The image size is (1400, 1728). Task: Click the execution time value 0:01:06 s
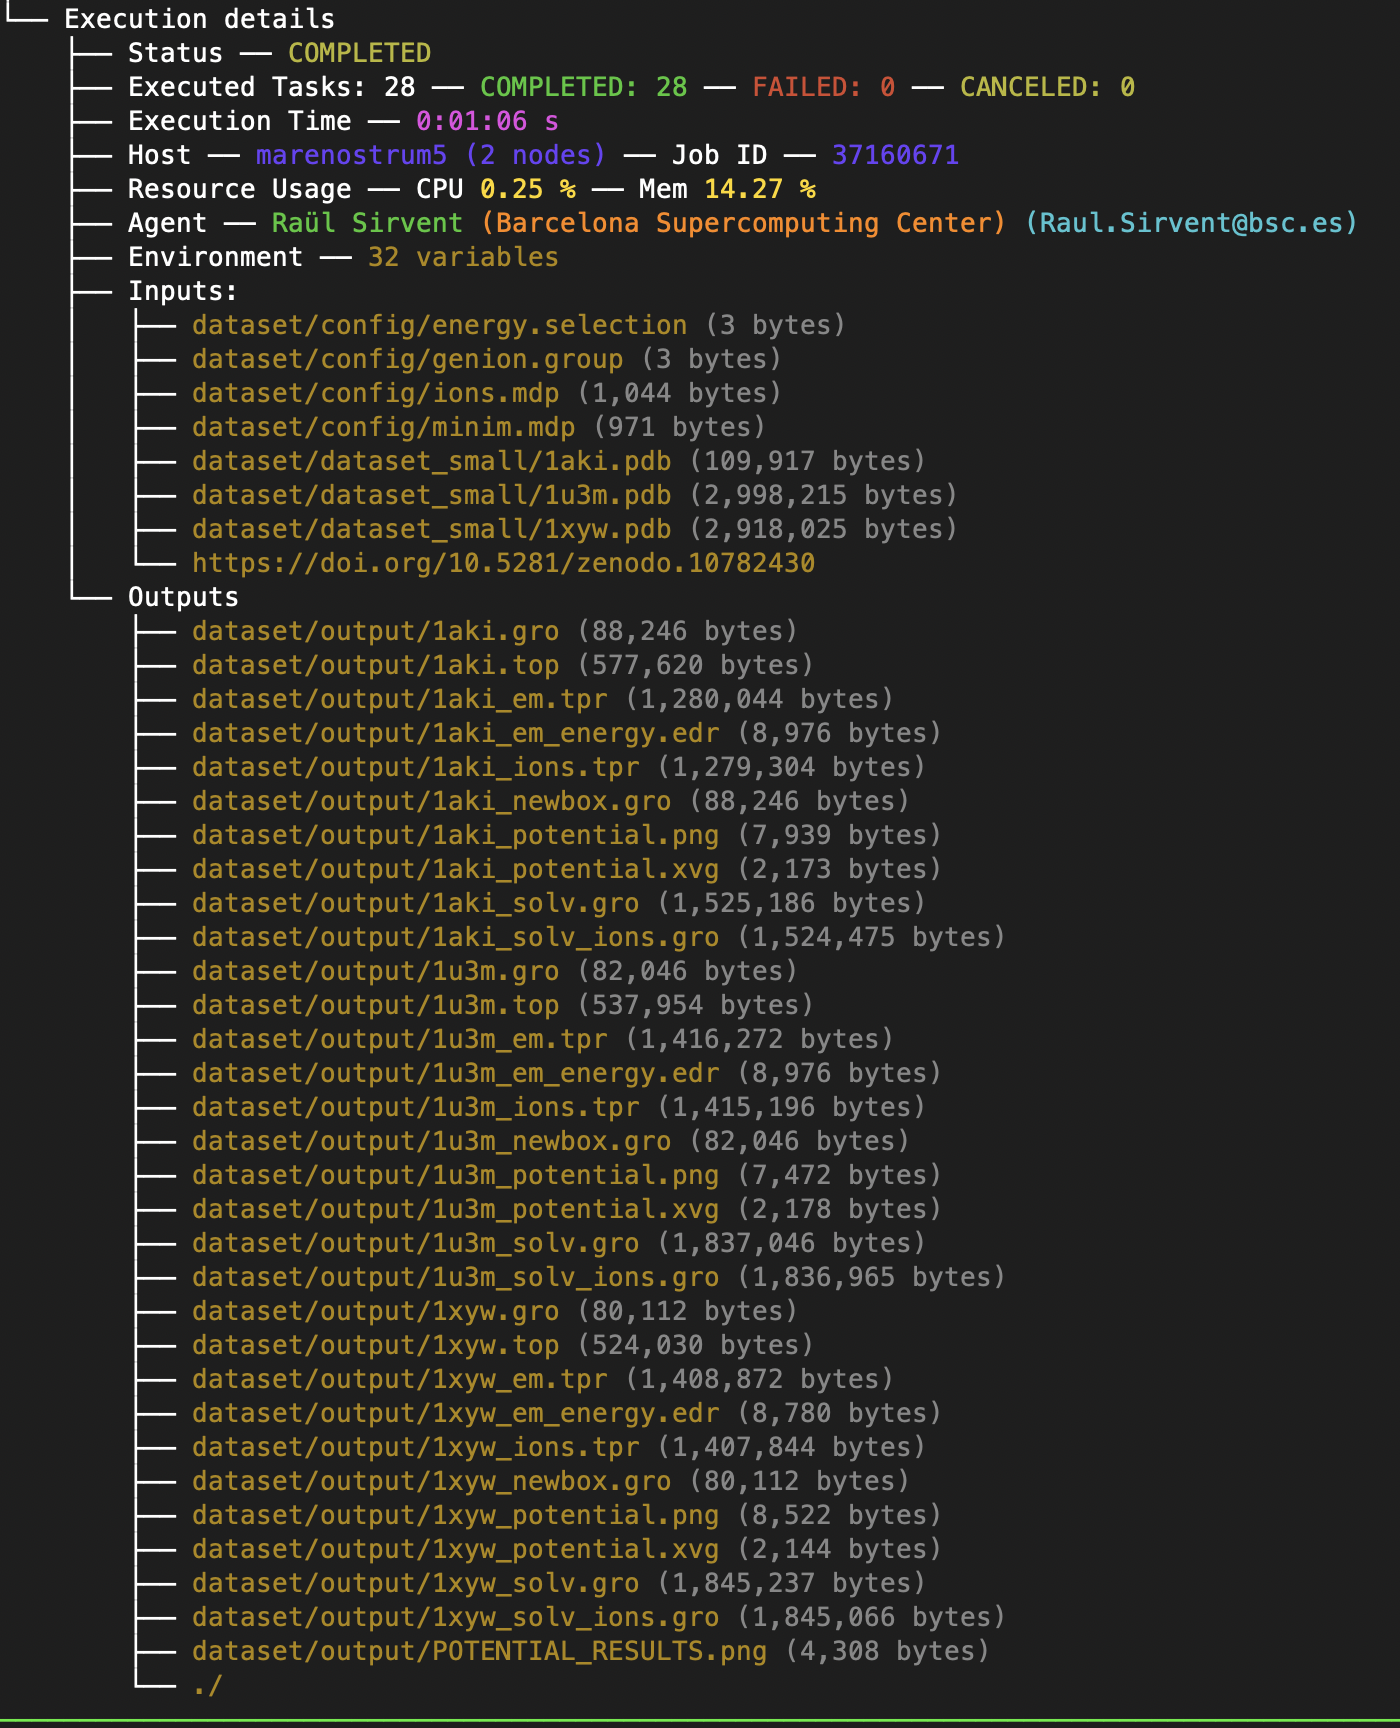point(487,121)
